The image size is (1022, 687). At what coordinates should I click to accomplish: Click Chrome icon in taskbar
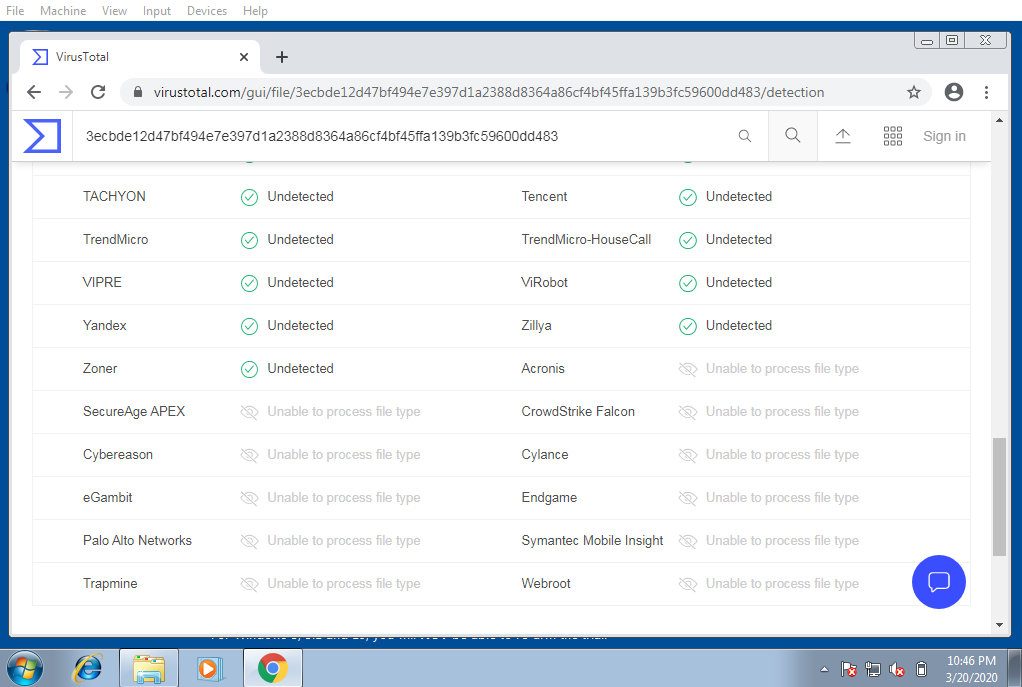272,668
